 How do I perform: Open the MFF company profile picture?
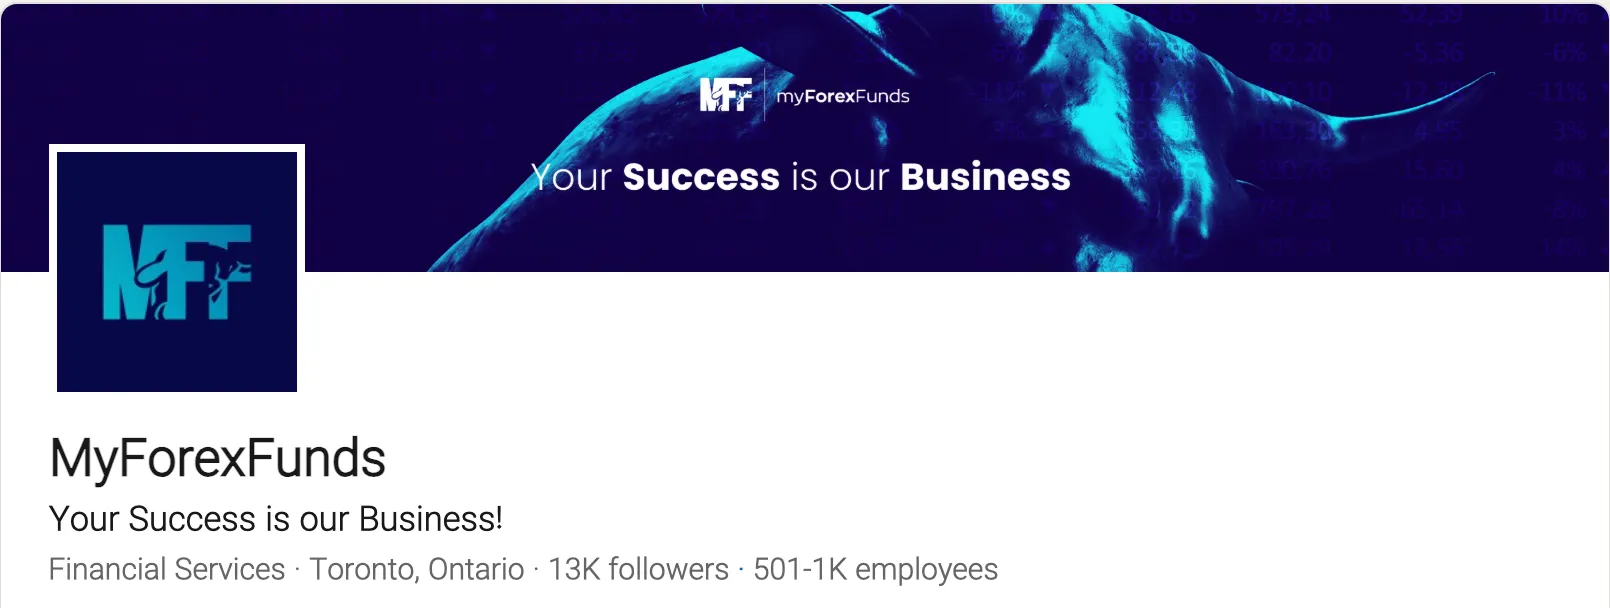pos(177,271)
